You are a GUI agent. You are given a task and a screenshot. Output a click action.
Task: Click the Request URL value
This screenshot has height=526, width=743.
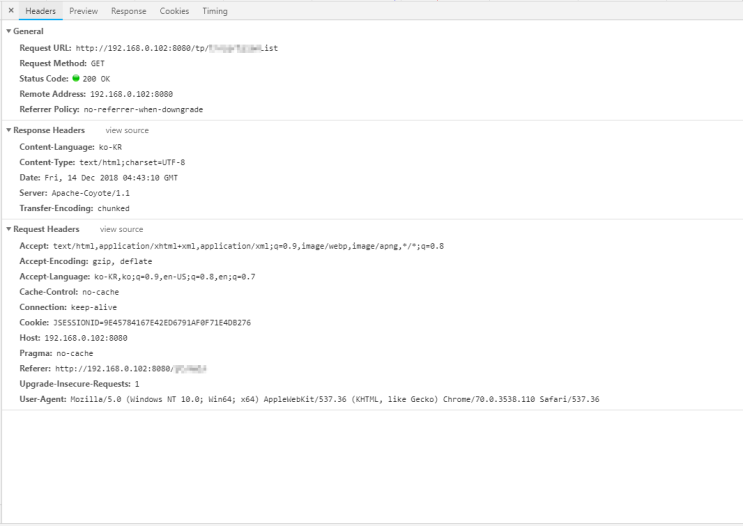coord(176,47)
